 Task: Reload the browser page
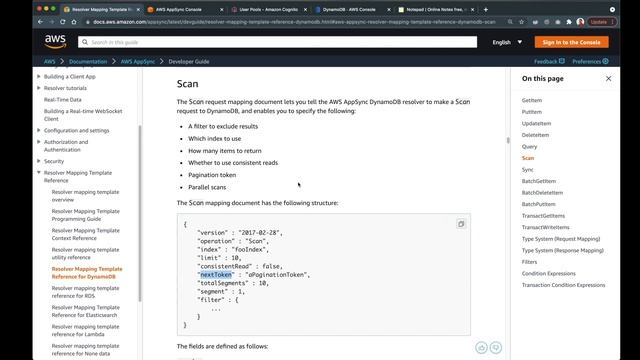coord(62,22)
